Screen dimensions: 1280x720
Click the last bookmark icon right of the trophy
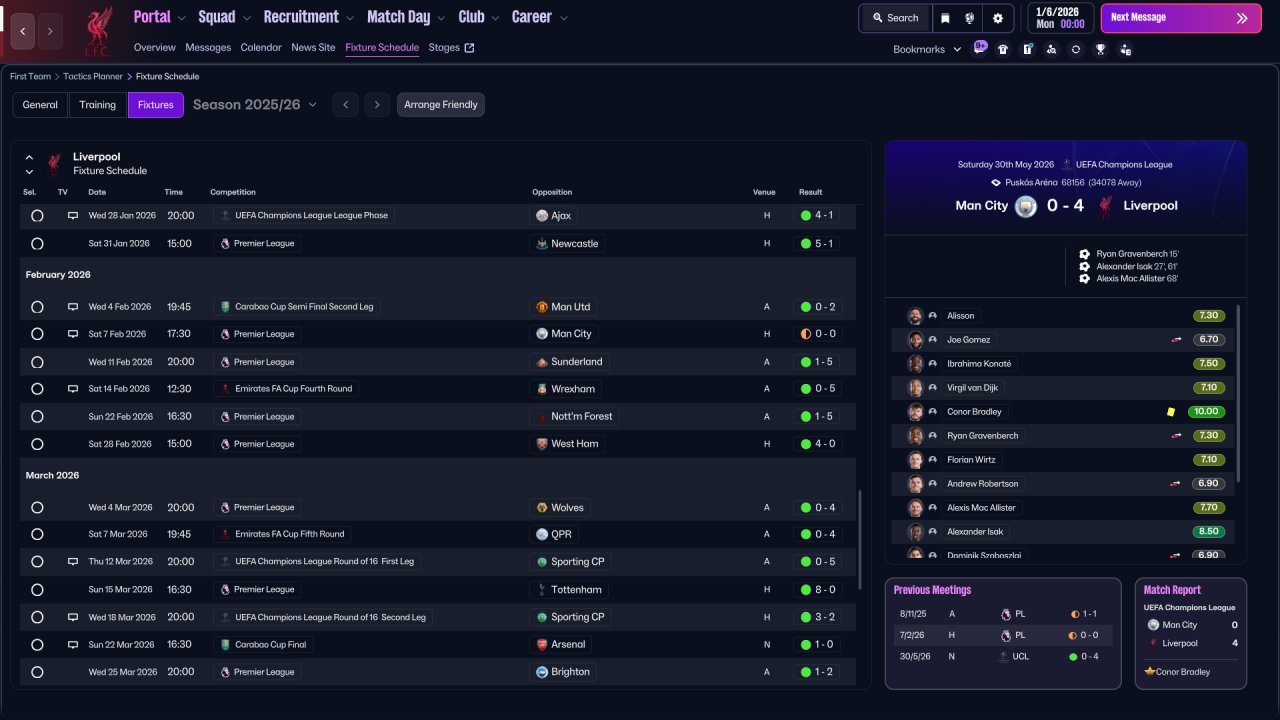(1125, 49)
